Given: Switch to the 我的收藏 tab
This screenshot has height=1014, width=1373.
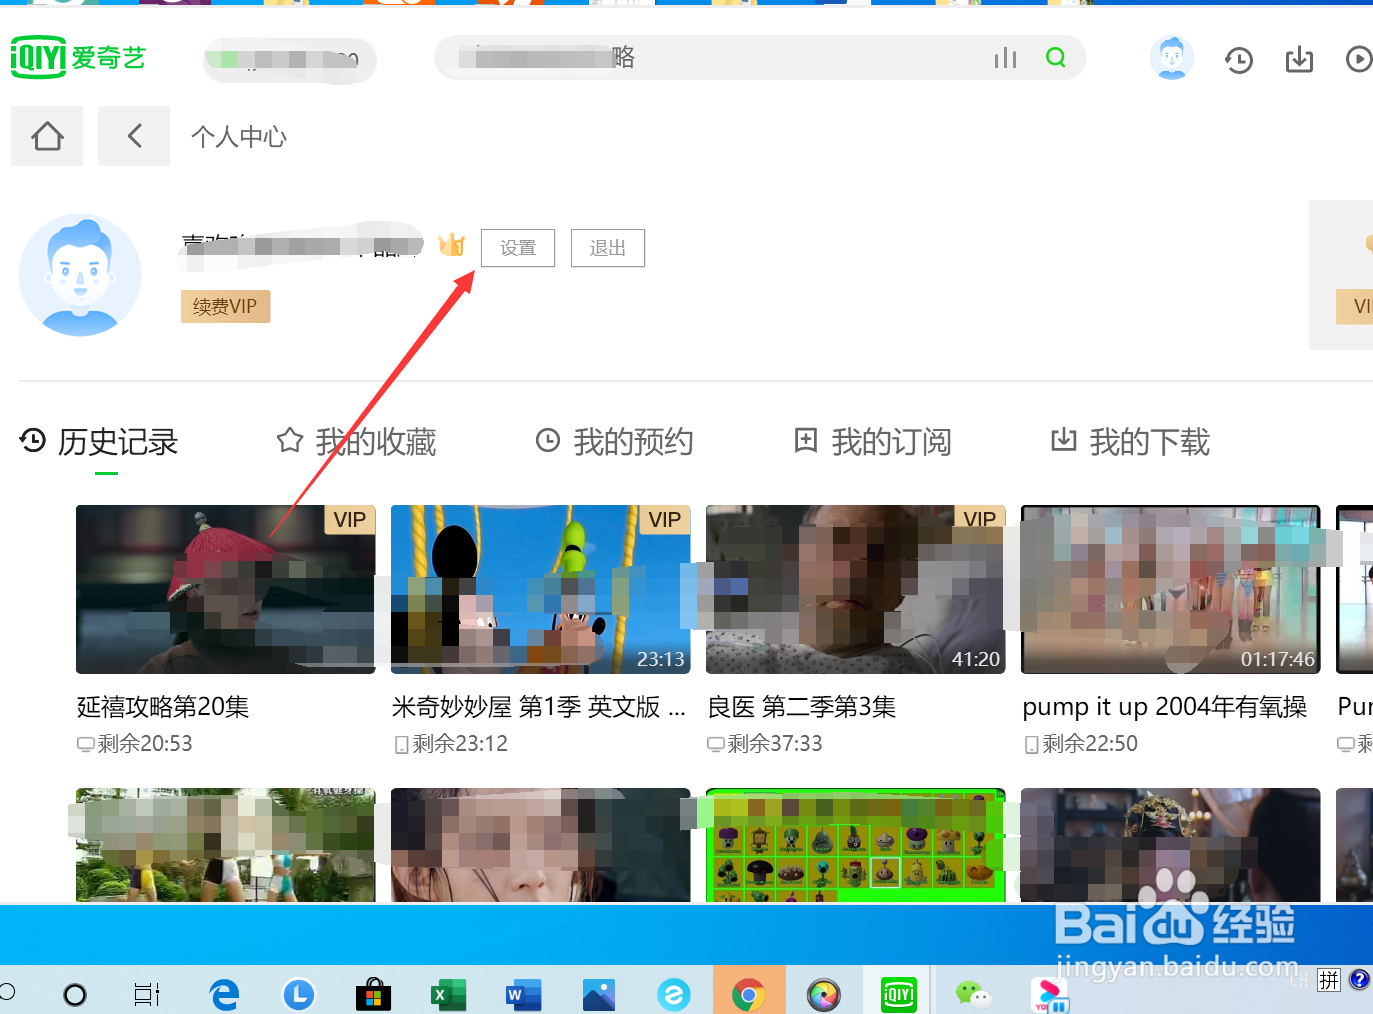Looking at the screenshot, I should tap(357, 441).
